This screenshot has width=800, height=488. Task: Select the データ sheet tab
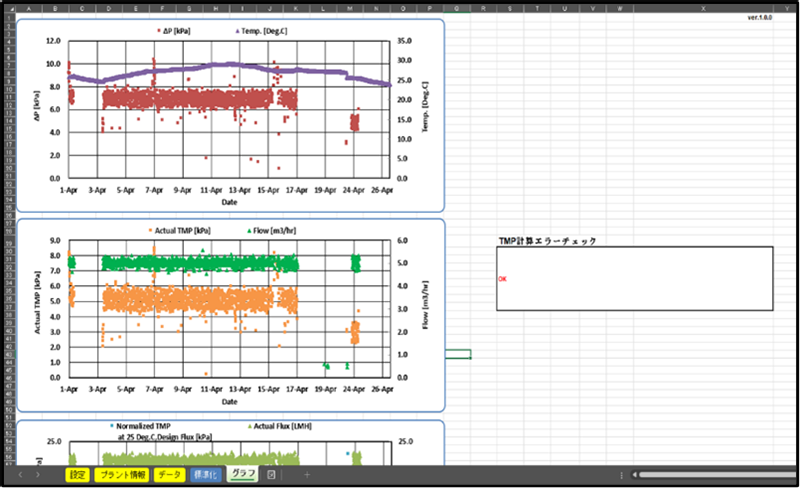170,474
